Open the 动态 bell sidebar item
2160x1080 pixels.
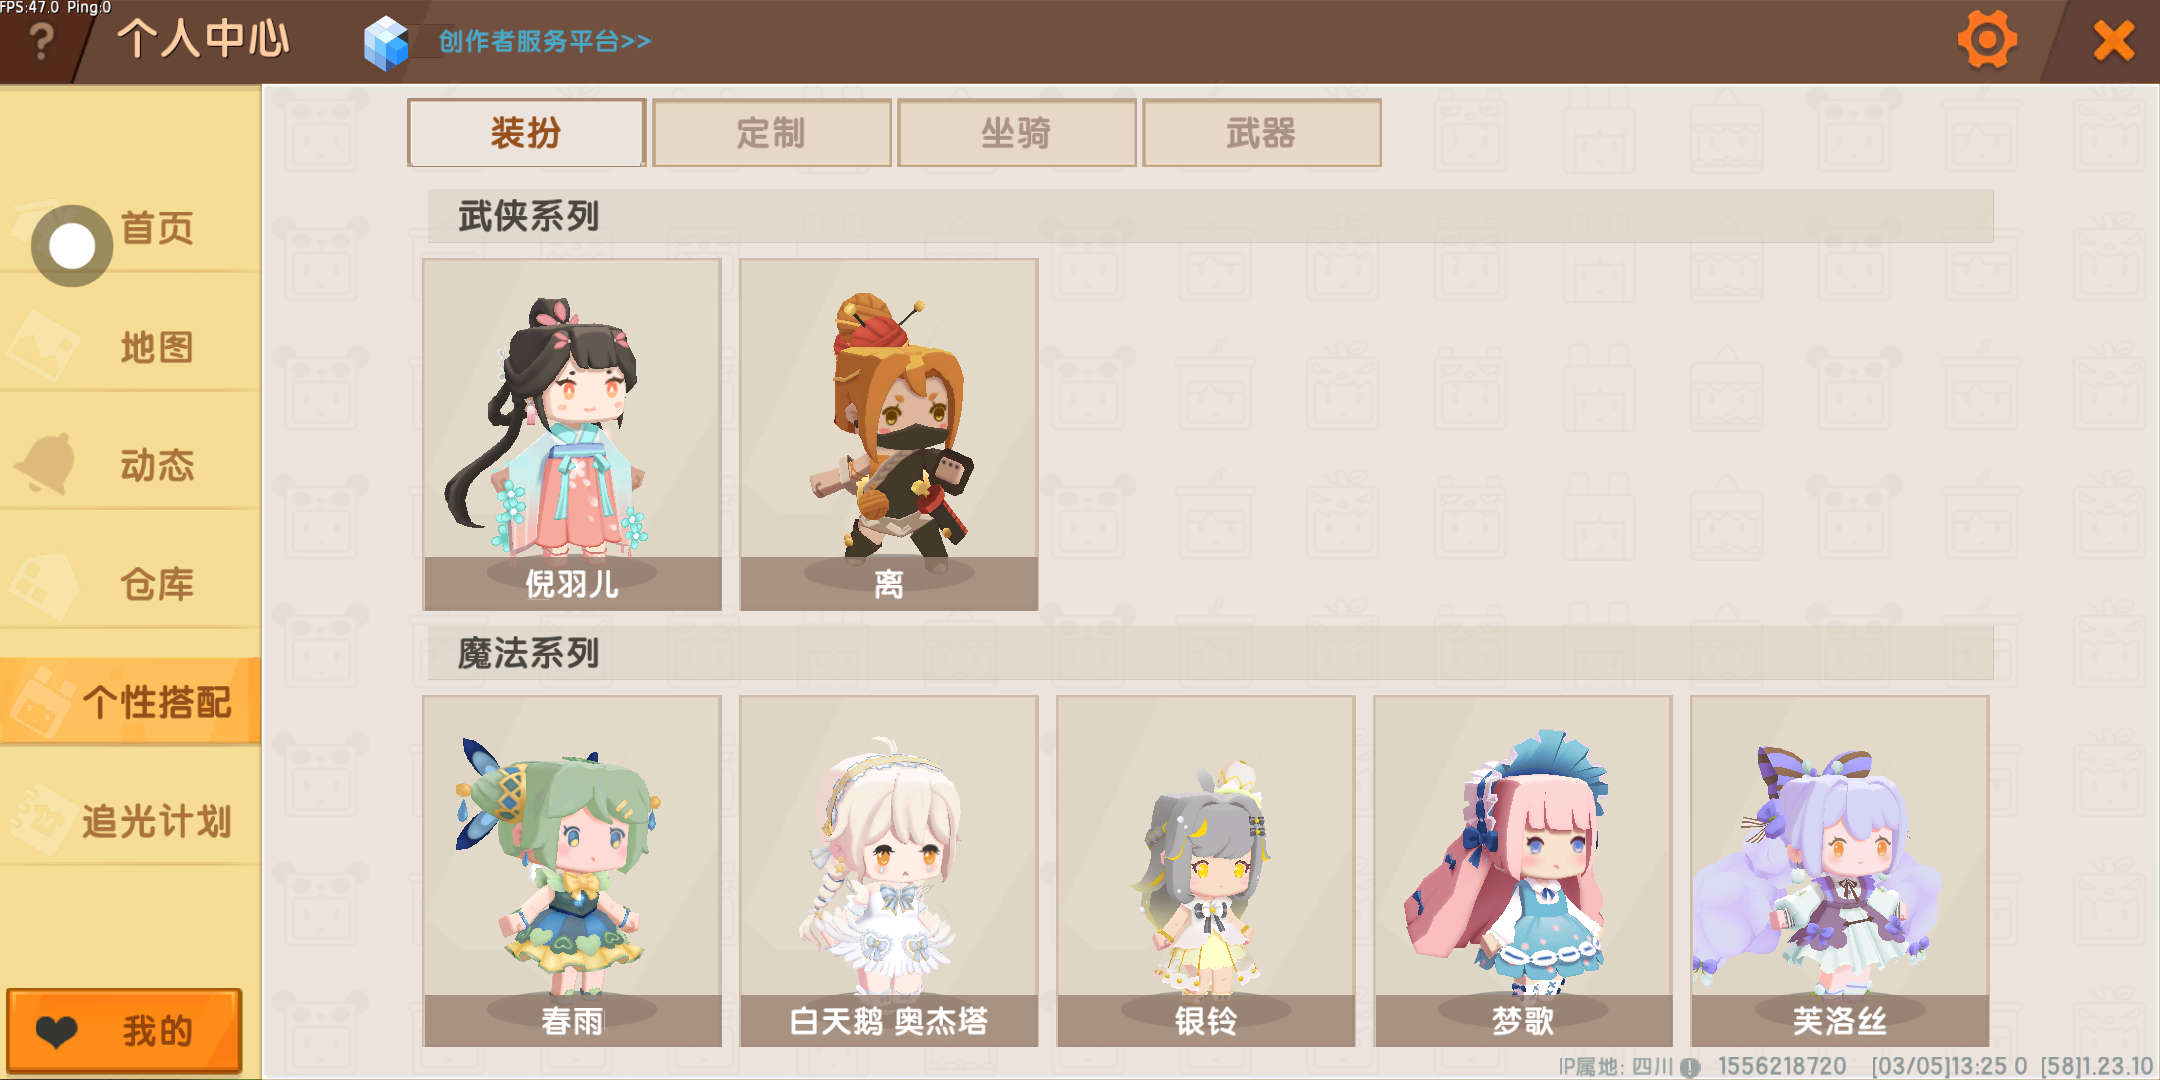[x=130, y=465]
